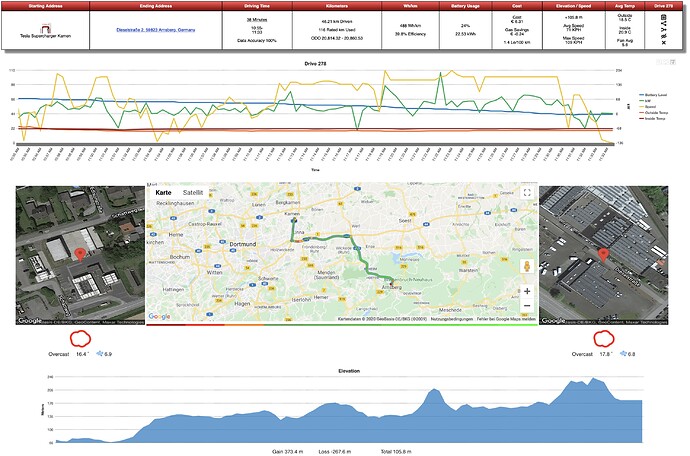Click the 38 Minutes driving time link
Screen dimensions: 690x456
257,20
